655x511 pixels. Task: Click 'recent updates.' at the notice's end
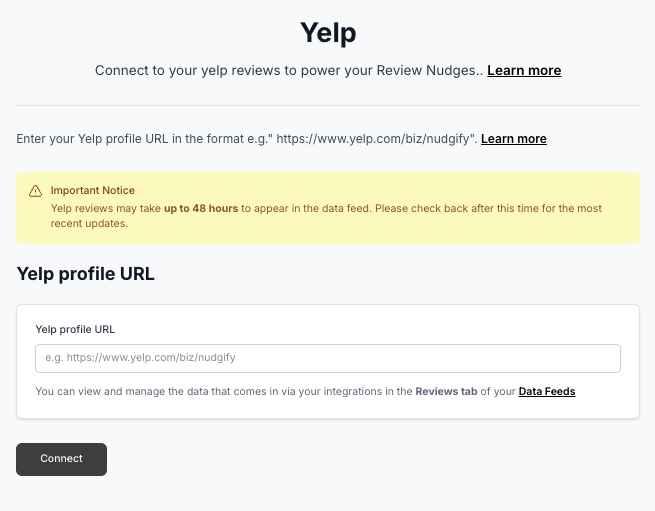[90, 223]
